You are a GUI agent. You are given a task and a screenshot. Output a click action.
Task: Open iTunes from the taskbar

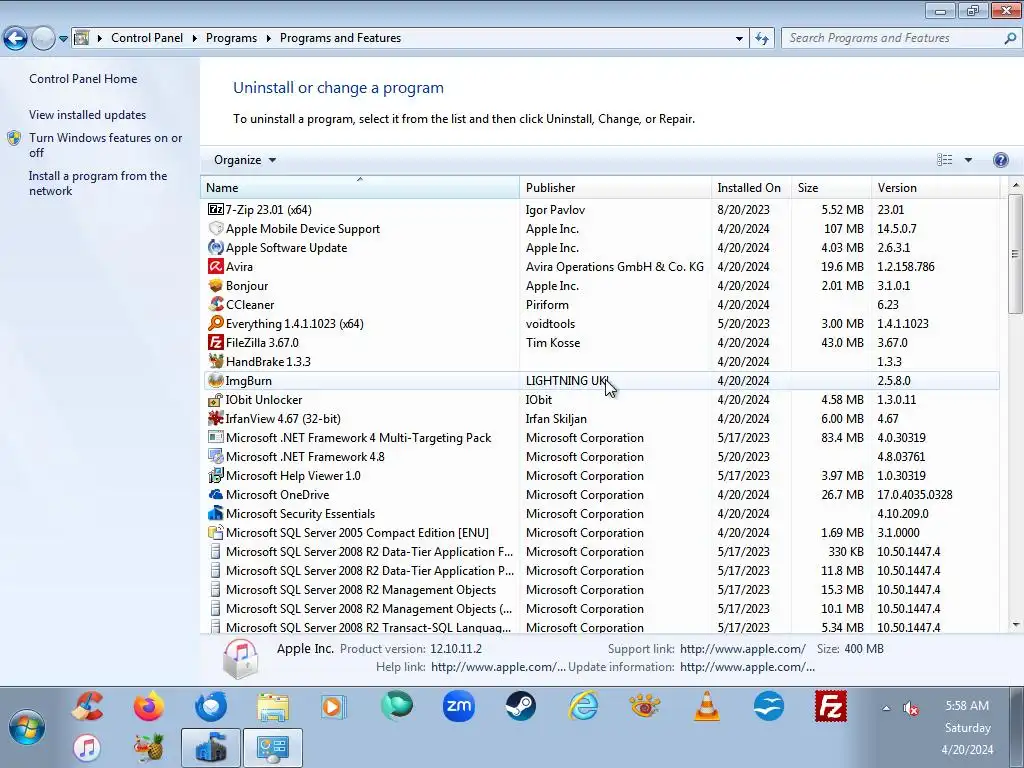click(87, 748)
